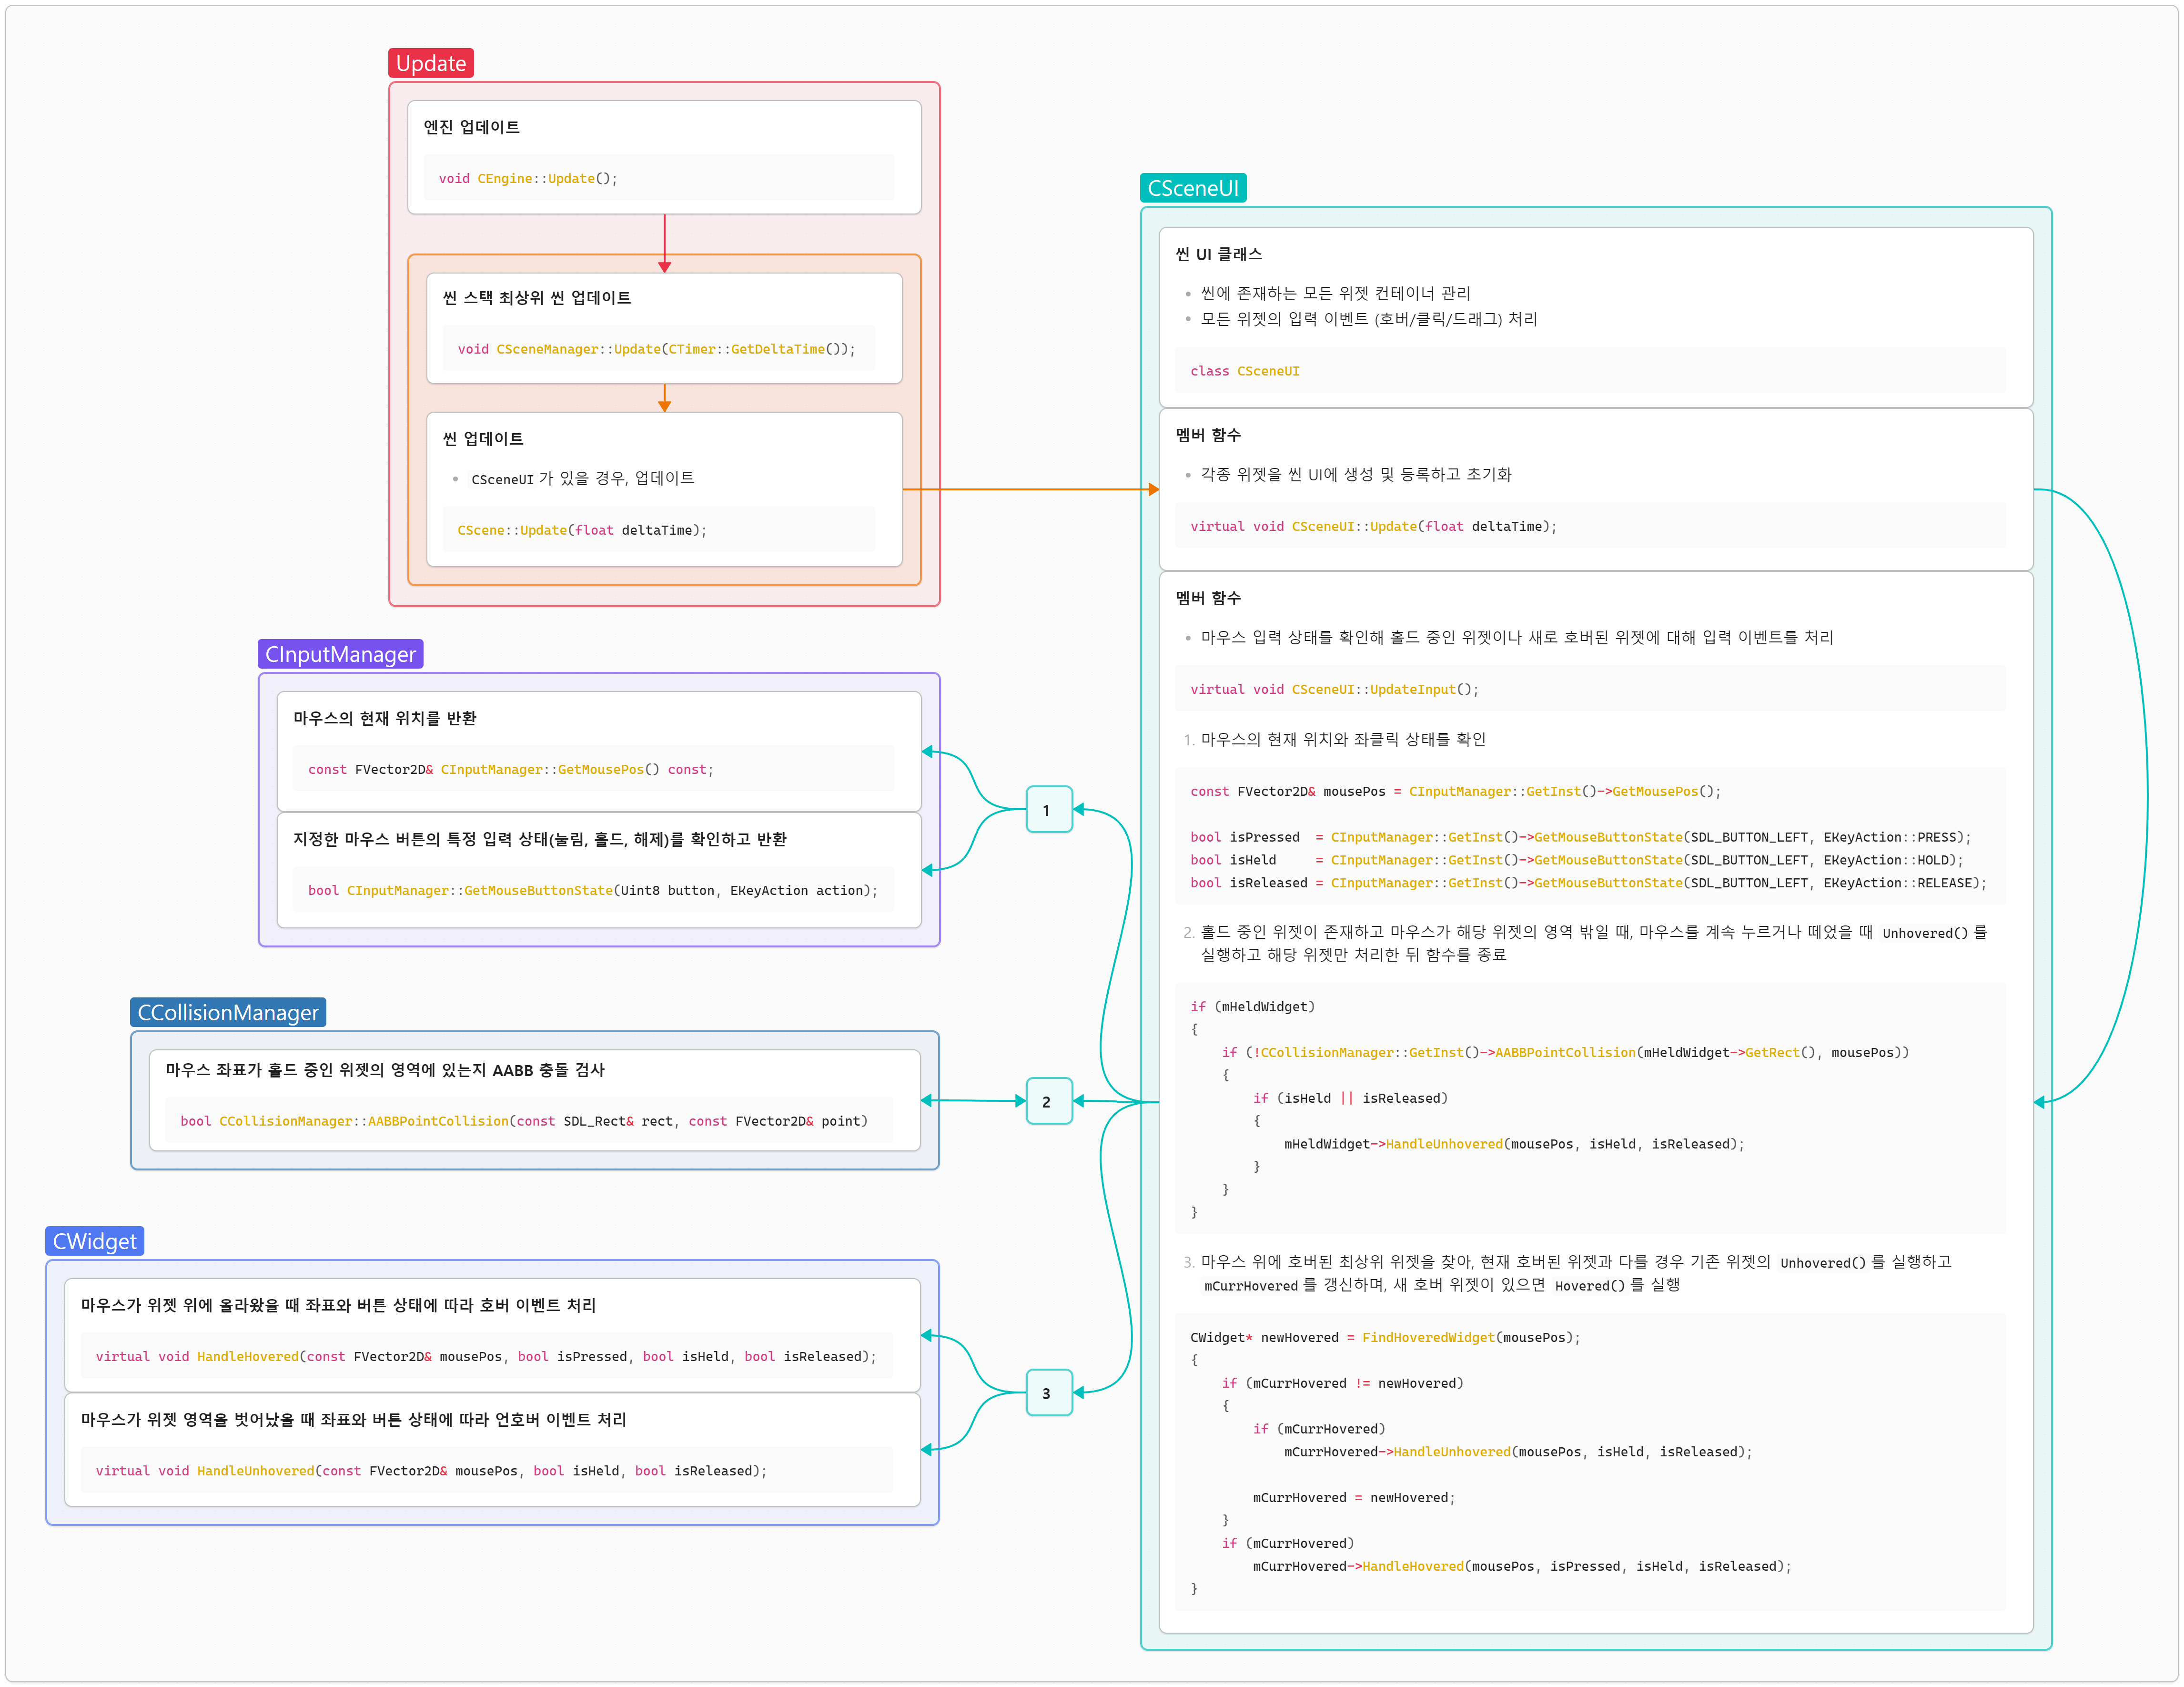The height and width of the screenshot is (1687, 2184).
Task: Click the GetMousePos function card
Action: pos(598,750)
